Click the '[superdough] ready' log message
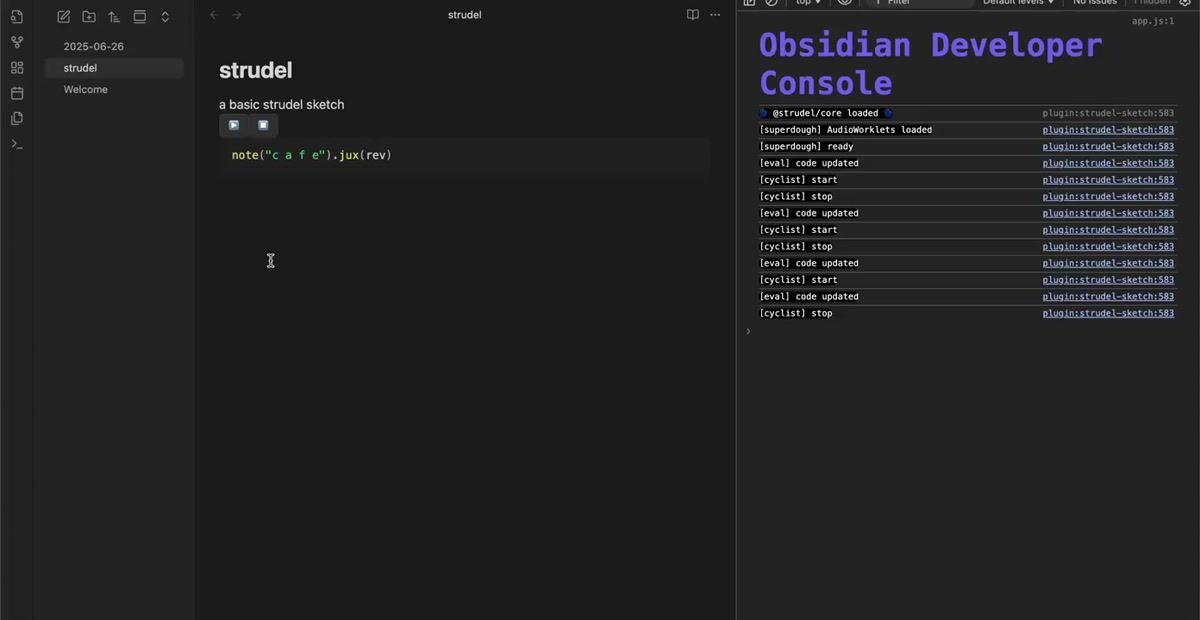The image size is (1200, 620). pos(807,146)
